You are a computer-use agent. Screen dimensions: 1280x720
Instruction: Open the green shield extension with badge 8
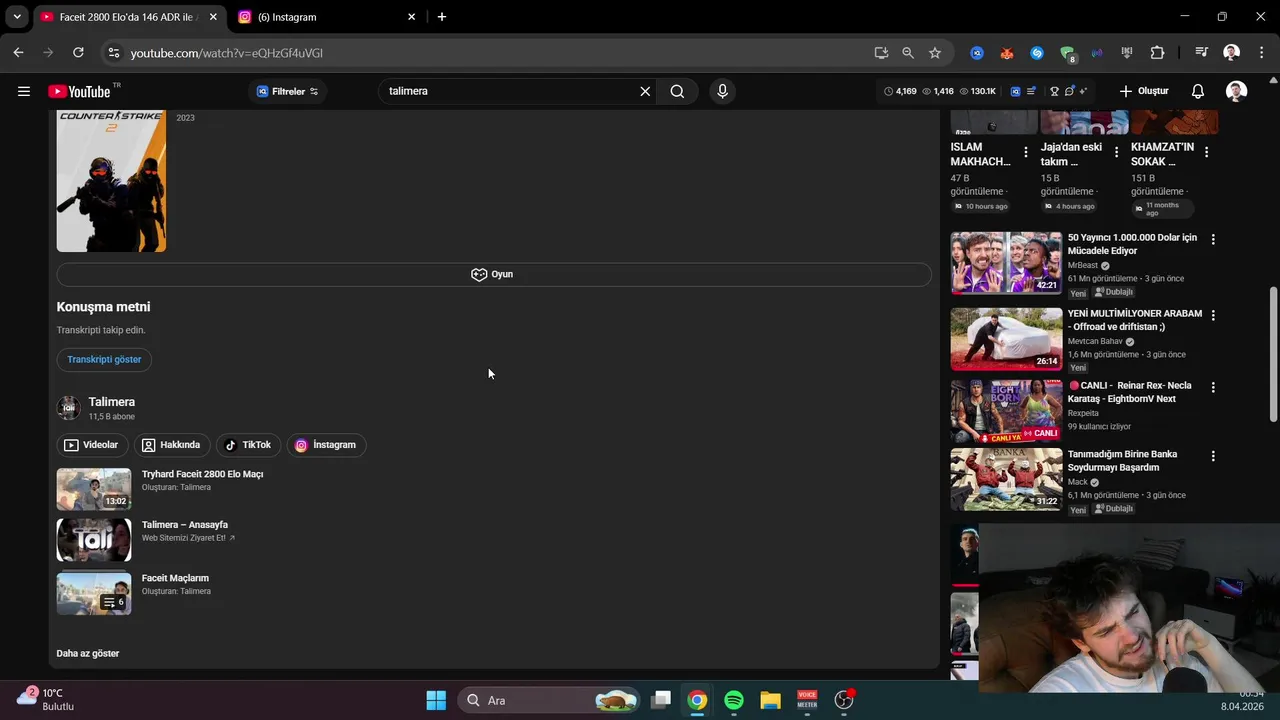[x=1067, y=54]
